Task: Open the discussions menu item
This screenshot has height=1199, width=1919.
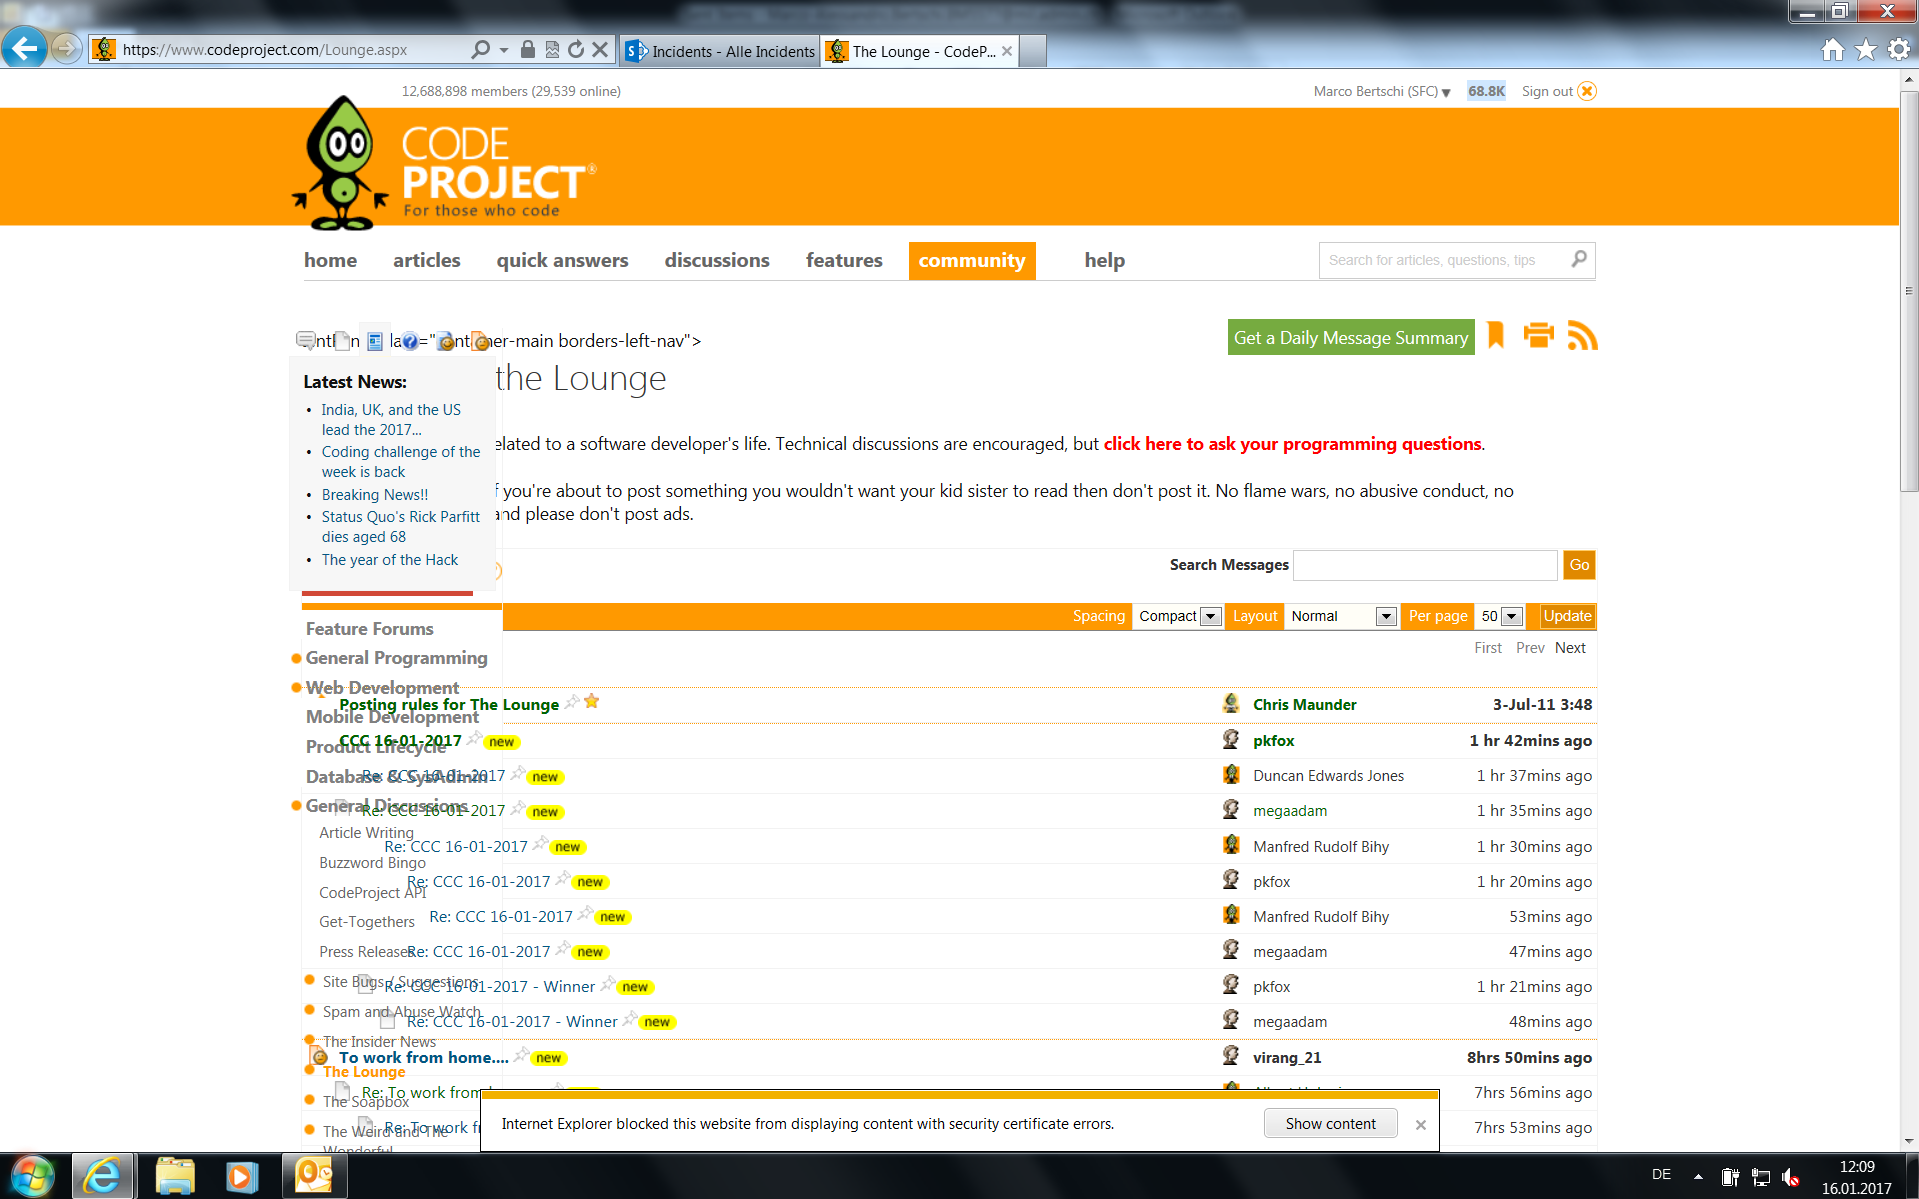Action: coord(717,260)
